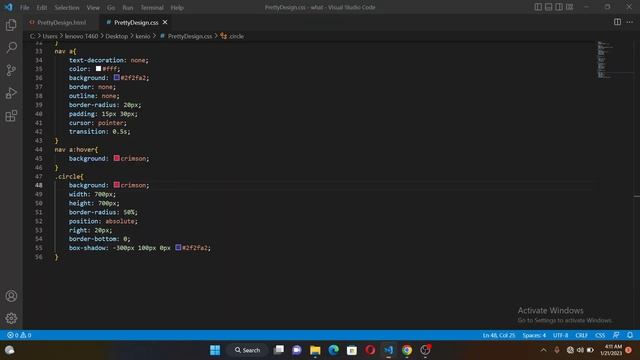This screenshot has width=640, height=360.
Task: Open the Edit menu
Action: [42, 7]
